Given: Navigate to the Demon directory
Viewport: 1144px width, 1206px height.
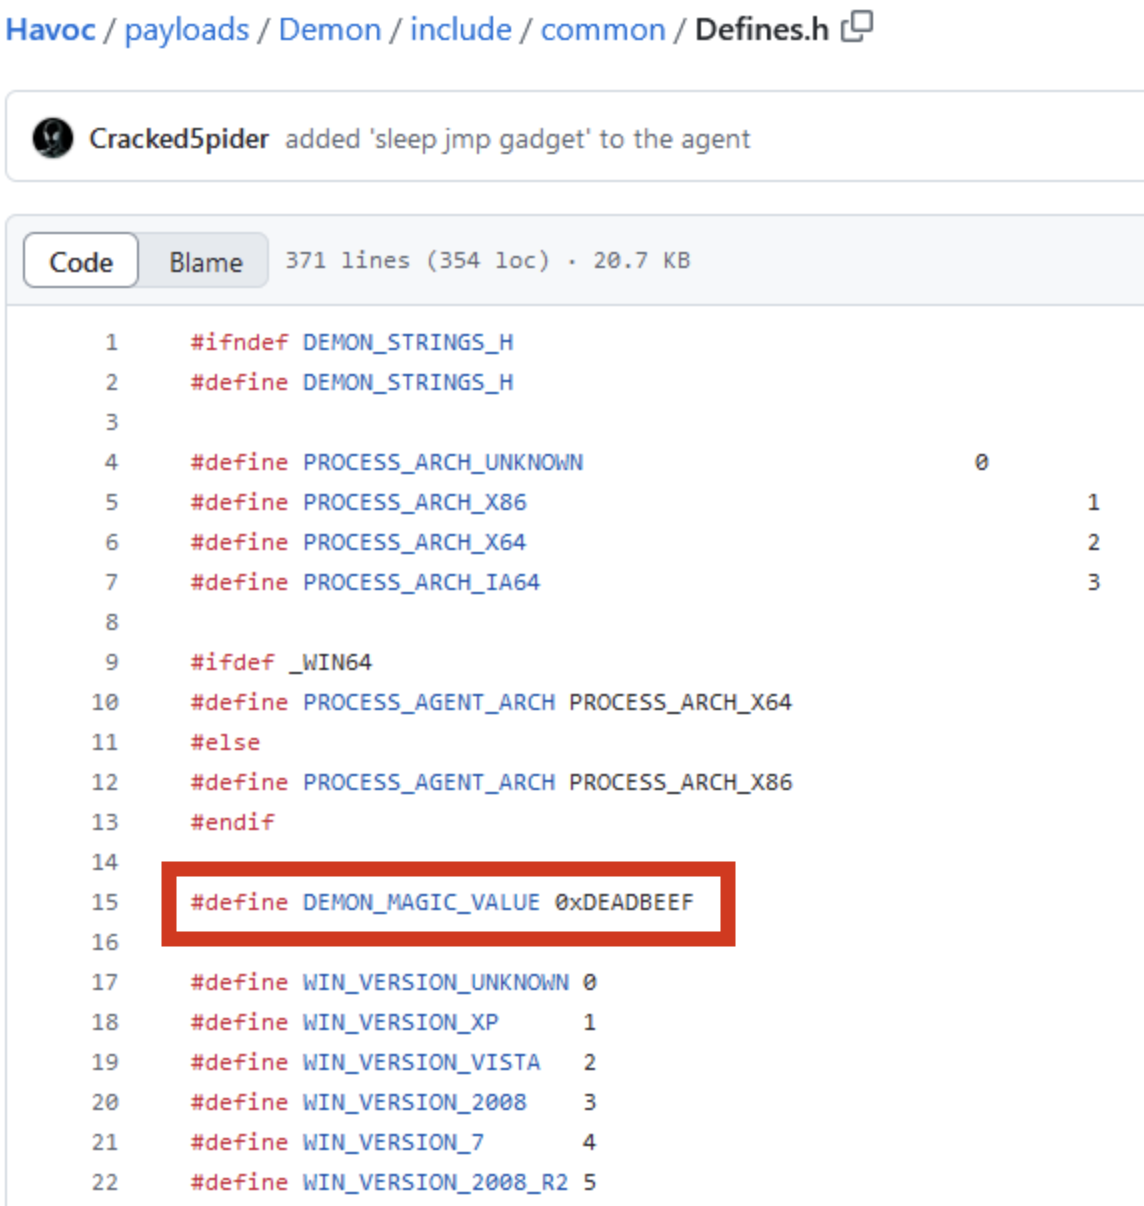Looking at the screenshot, I should (x=329, y=30).
